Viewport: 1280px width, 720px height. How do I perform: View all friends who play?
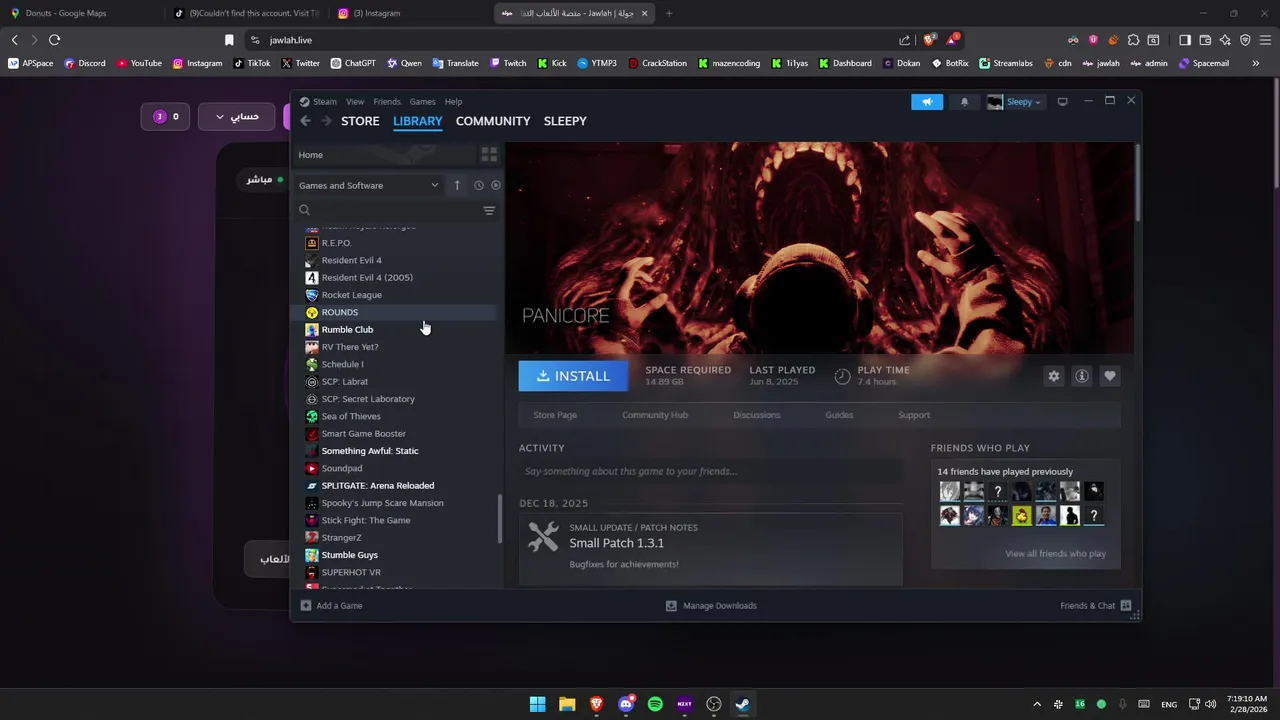coord(1055,554)
